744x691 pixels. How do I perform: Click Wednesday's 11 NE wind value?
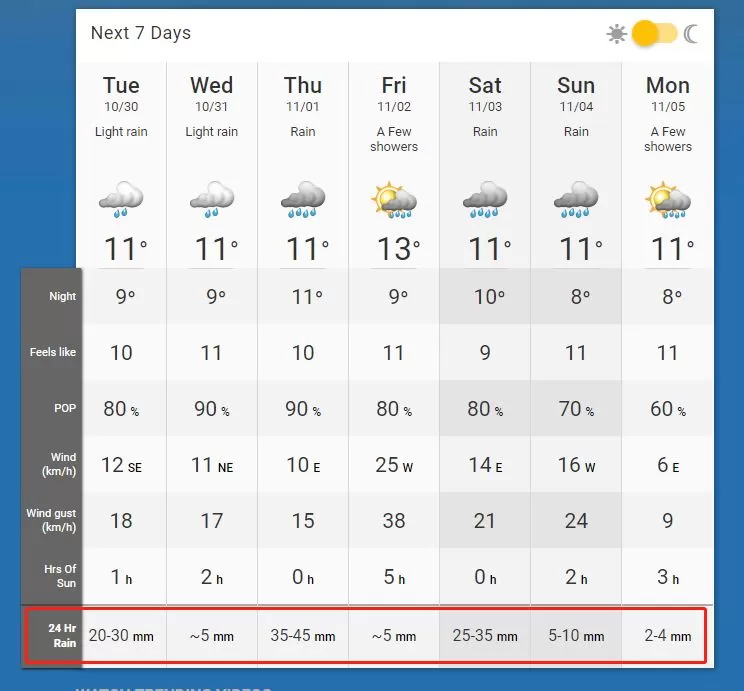click(x=212, y=465)
